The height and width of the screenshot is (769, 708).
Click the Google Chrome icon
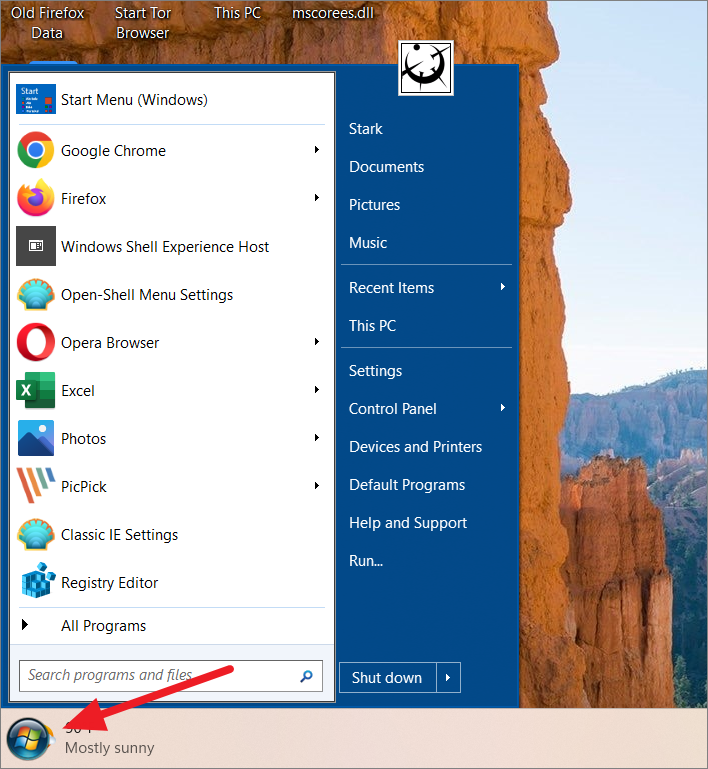[x=36, y=151]
